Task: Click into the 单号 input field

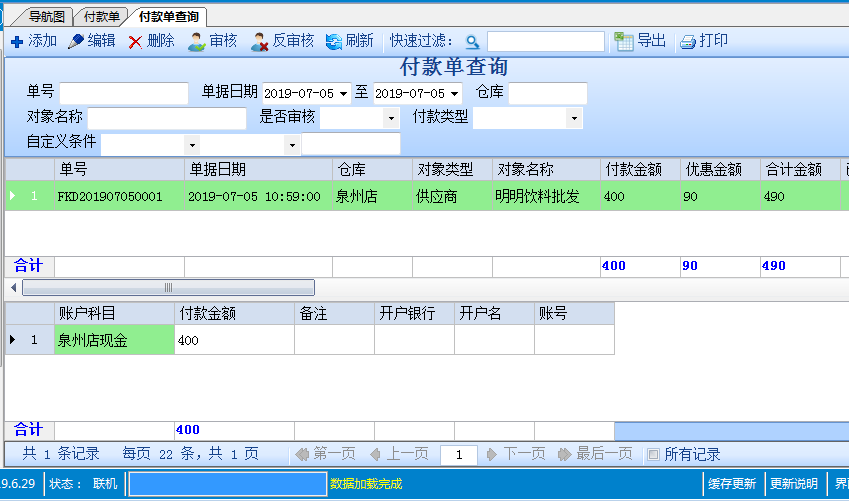Action: pyautogui.click(x=124, y=93)
